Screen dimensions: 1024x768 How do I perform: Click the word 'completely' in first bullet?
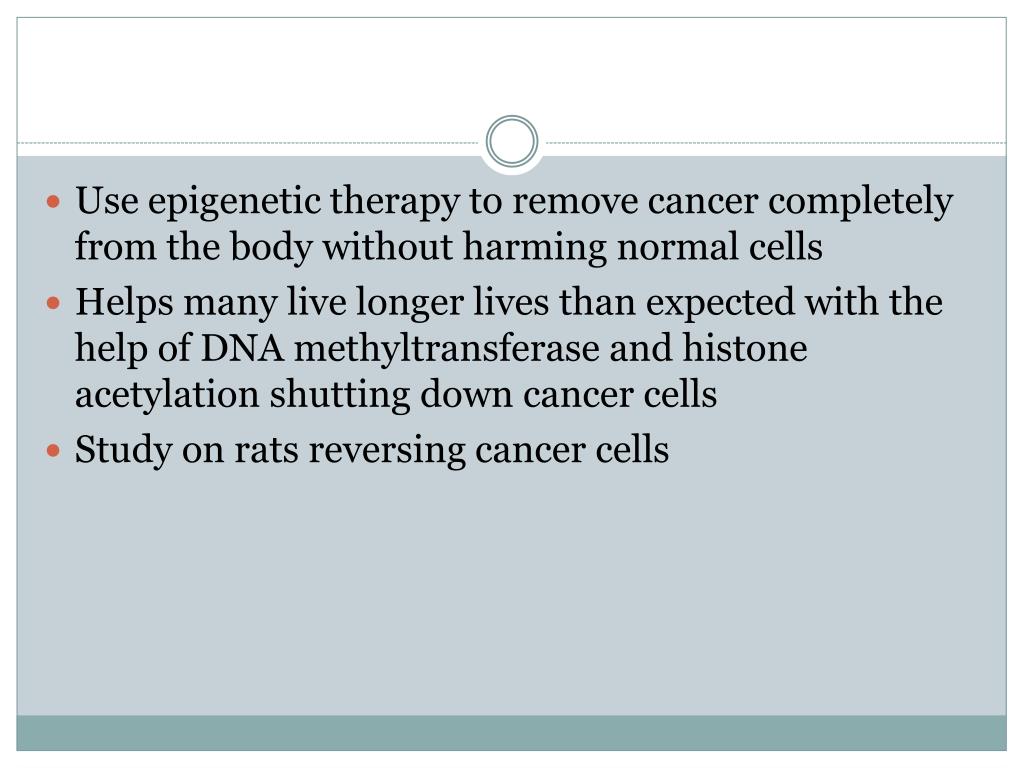pyautogui.click(x=860, y=202)
